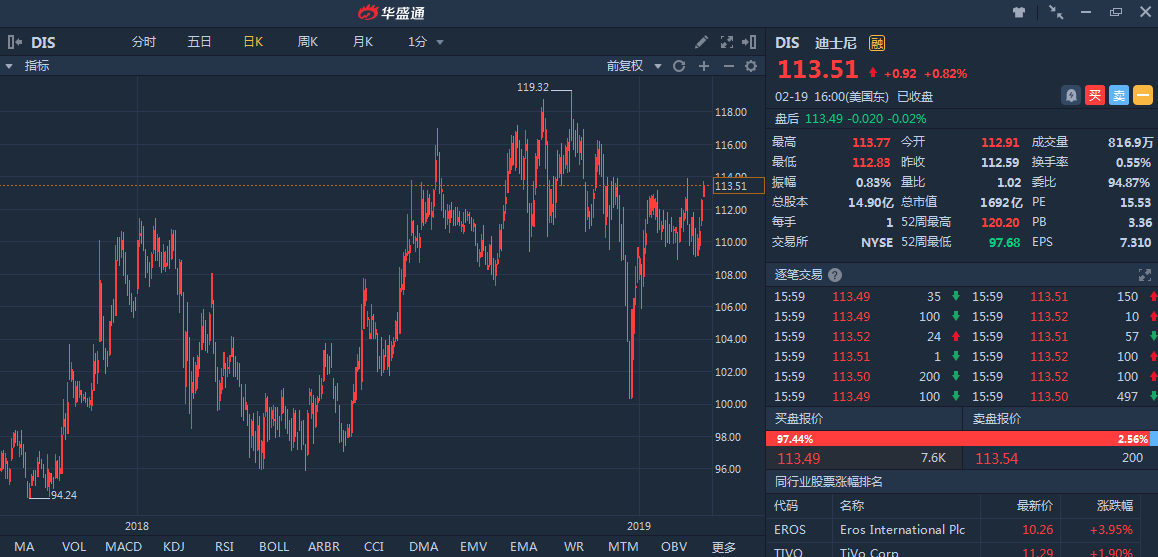This screenshot has width=1158, height=557.
Task: Switch to 五日 five-day tab
Action: coord(199,42)
